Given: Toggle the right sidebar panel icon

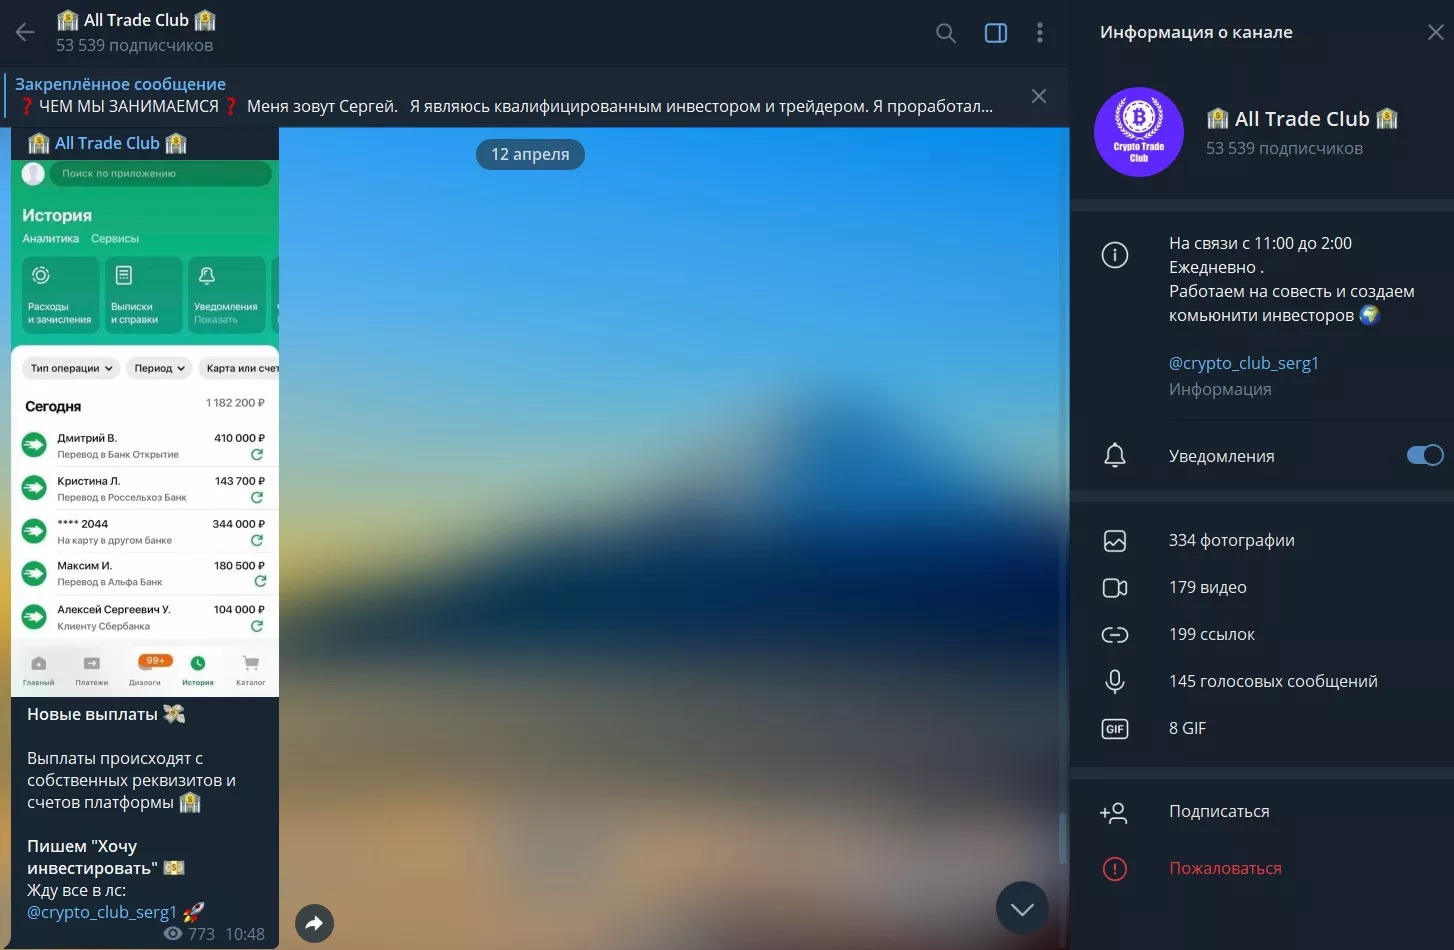Looking at the screenshot, I should [x=996, y=33].
